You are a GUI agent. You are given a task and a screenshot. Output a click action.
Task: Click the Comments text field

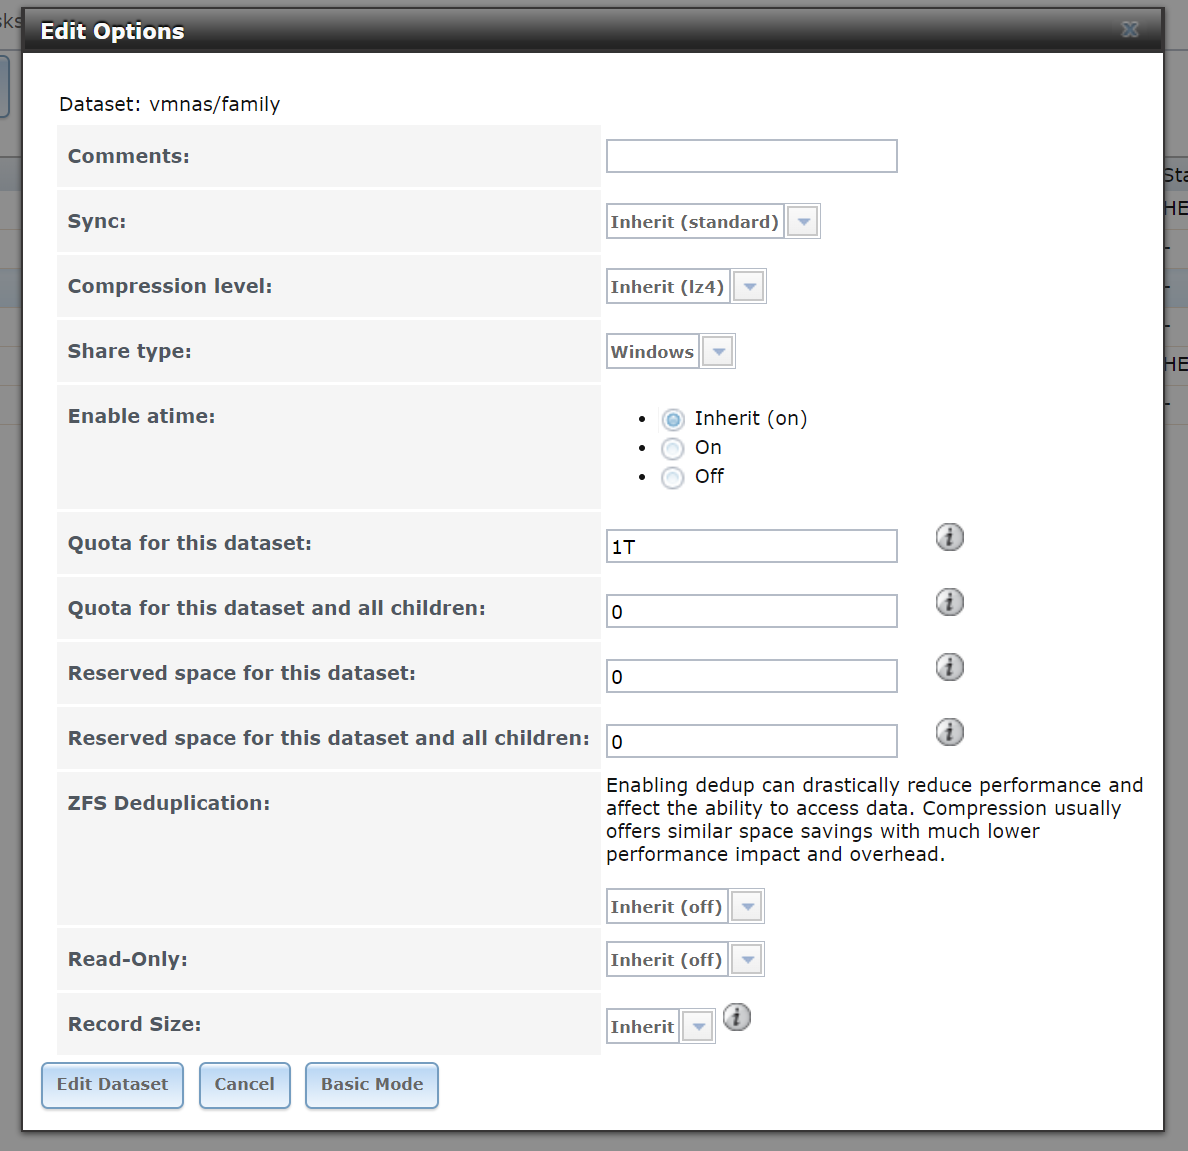[x=751, y=156]
